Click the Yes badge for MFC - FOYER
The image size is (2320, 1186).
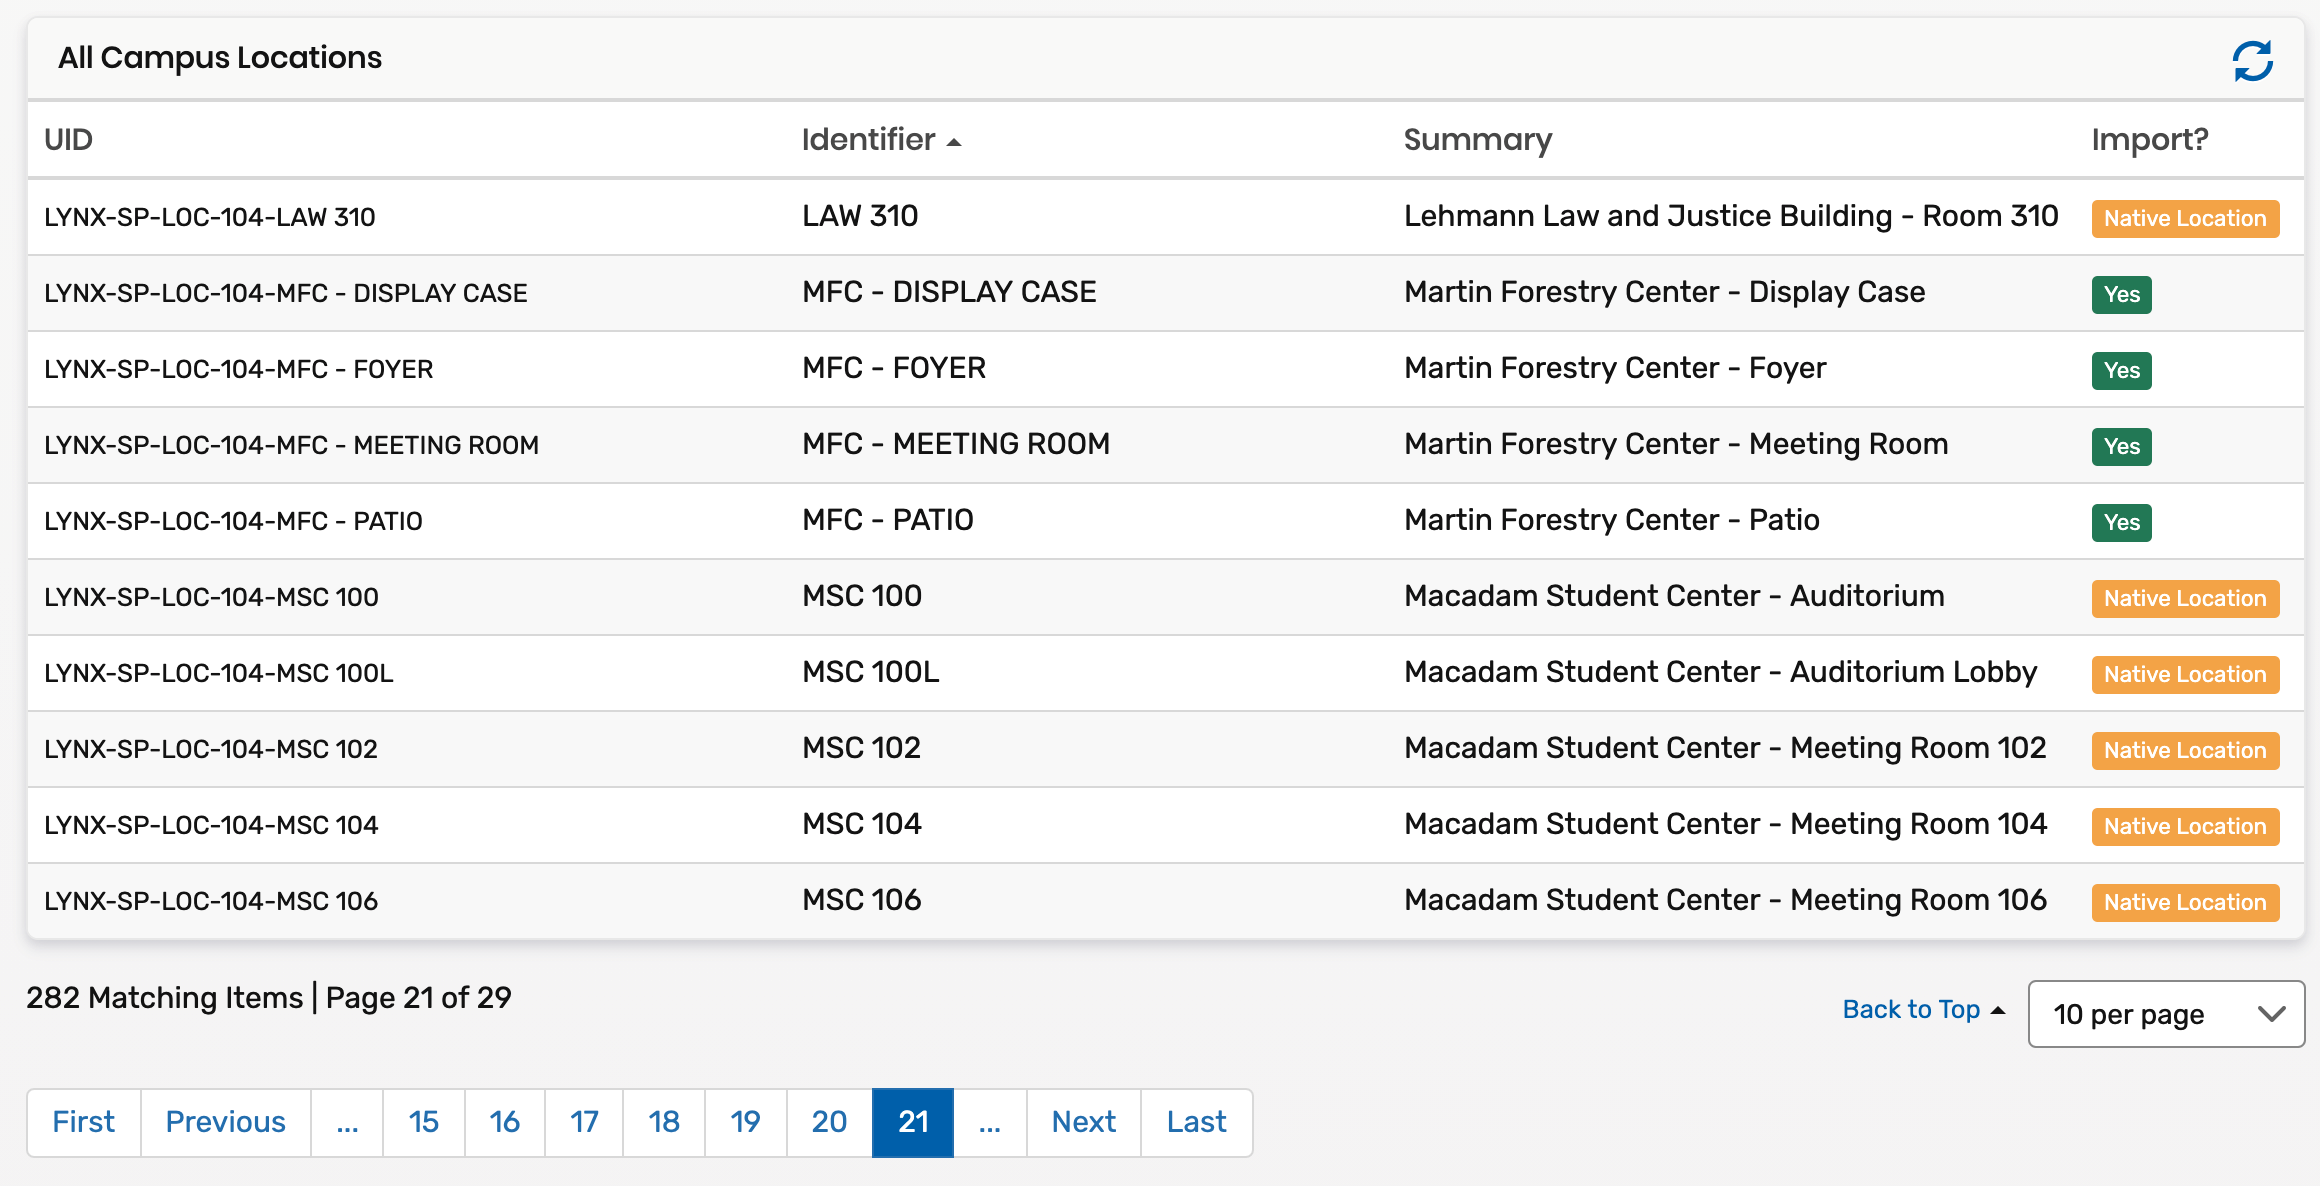(2121, 370)
